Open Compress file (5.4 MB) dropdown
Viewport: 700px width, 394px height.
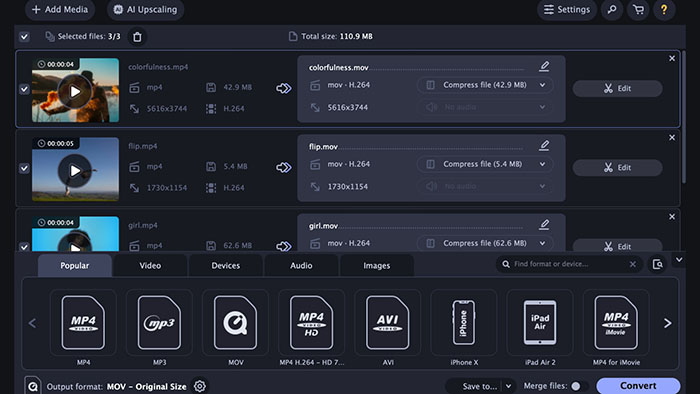[x=485, y=164]
